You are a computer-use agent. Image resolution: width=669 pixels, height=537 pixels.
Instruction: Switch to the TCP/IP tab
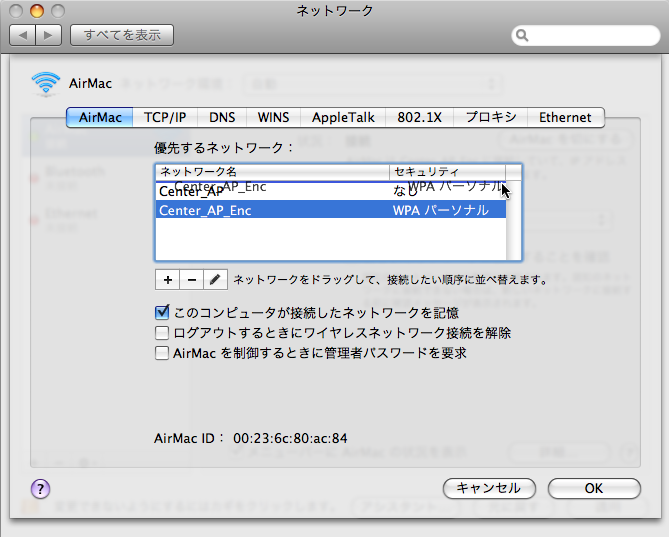tap(165, 117)
